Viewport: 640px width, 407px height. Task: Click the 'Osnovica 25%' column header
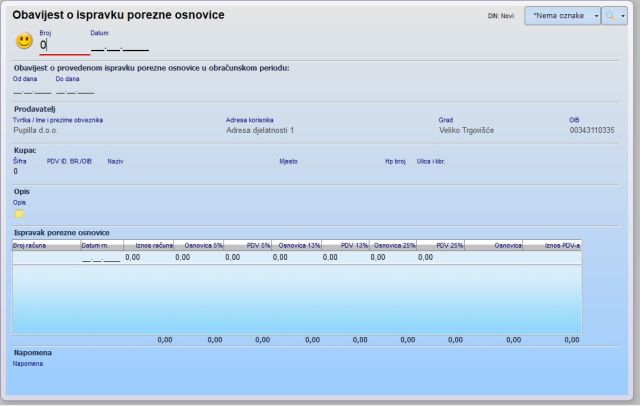(394, 244)
